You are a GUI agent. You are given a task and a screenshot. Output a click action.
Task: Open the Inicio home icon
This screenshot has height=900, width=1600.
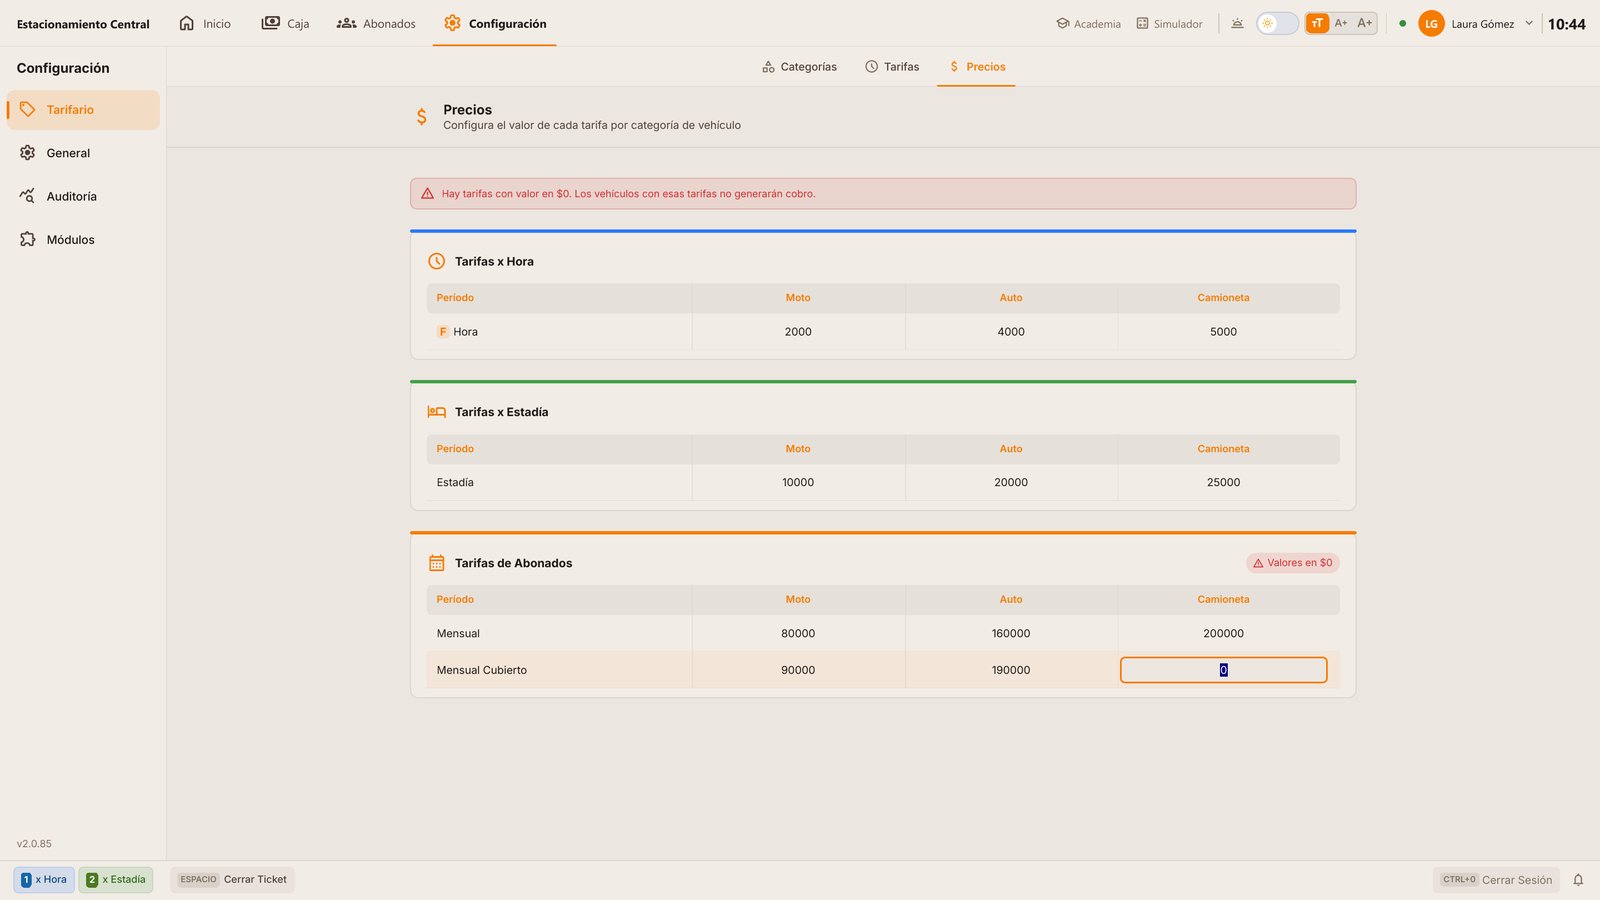click(187, 23)
